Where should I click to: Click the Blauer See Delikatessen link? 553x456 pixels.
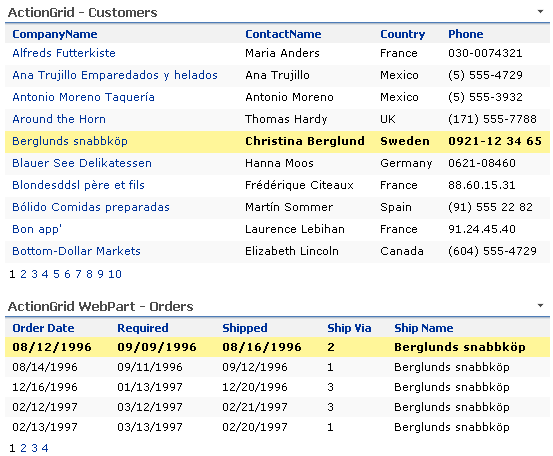82,163
